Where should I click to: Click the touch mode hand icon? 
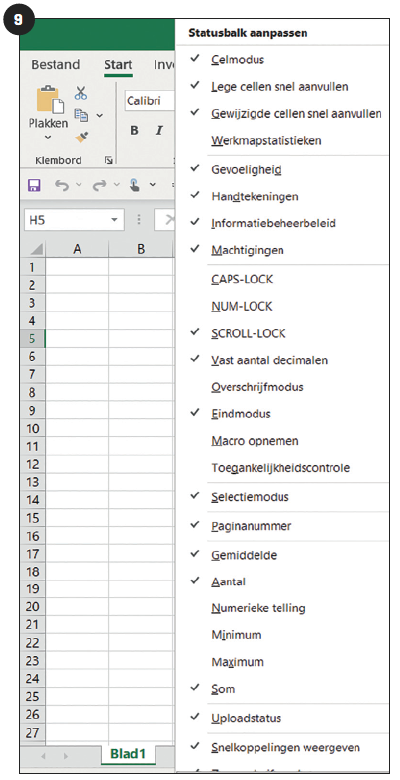click(x=134, y=185)
